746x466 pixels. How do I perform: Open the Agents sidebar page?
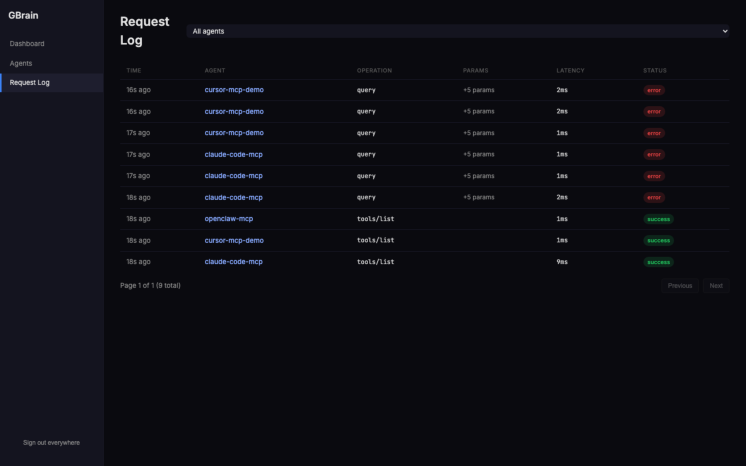click(x=21, y=63)
